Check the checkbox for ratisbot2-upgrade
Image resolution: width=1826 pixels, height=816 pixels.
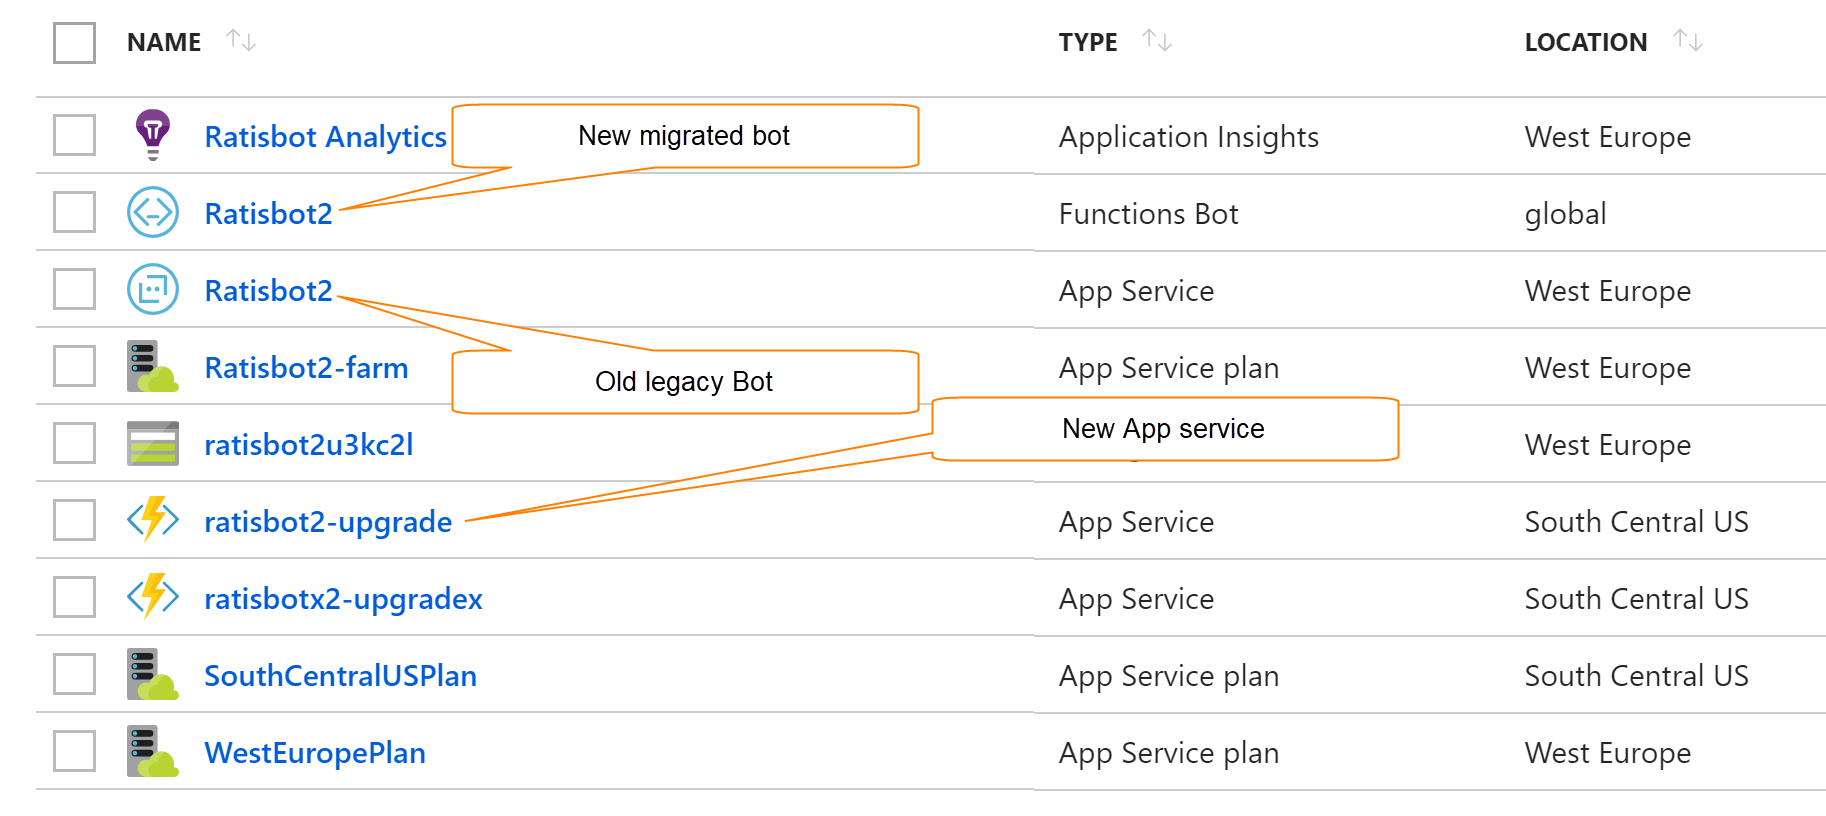72,520
